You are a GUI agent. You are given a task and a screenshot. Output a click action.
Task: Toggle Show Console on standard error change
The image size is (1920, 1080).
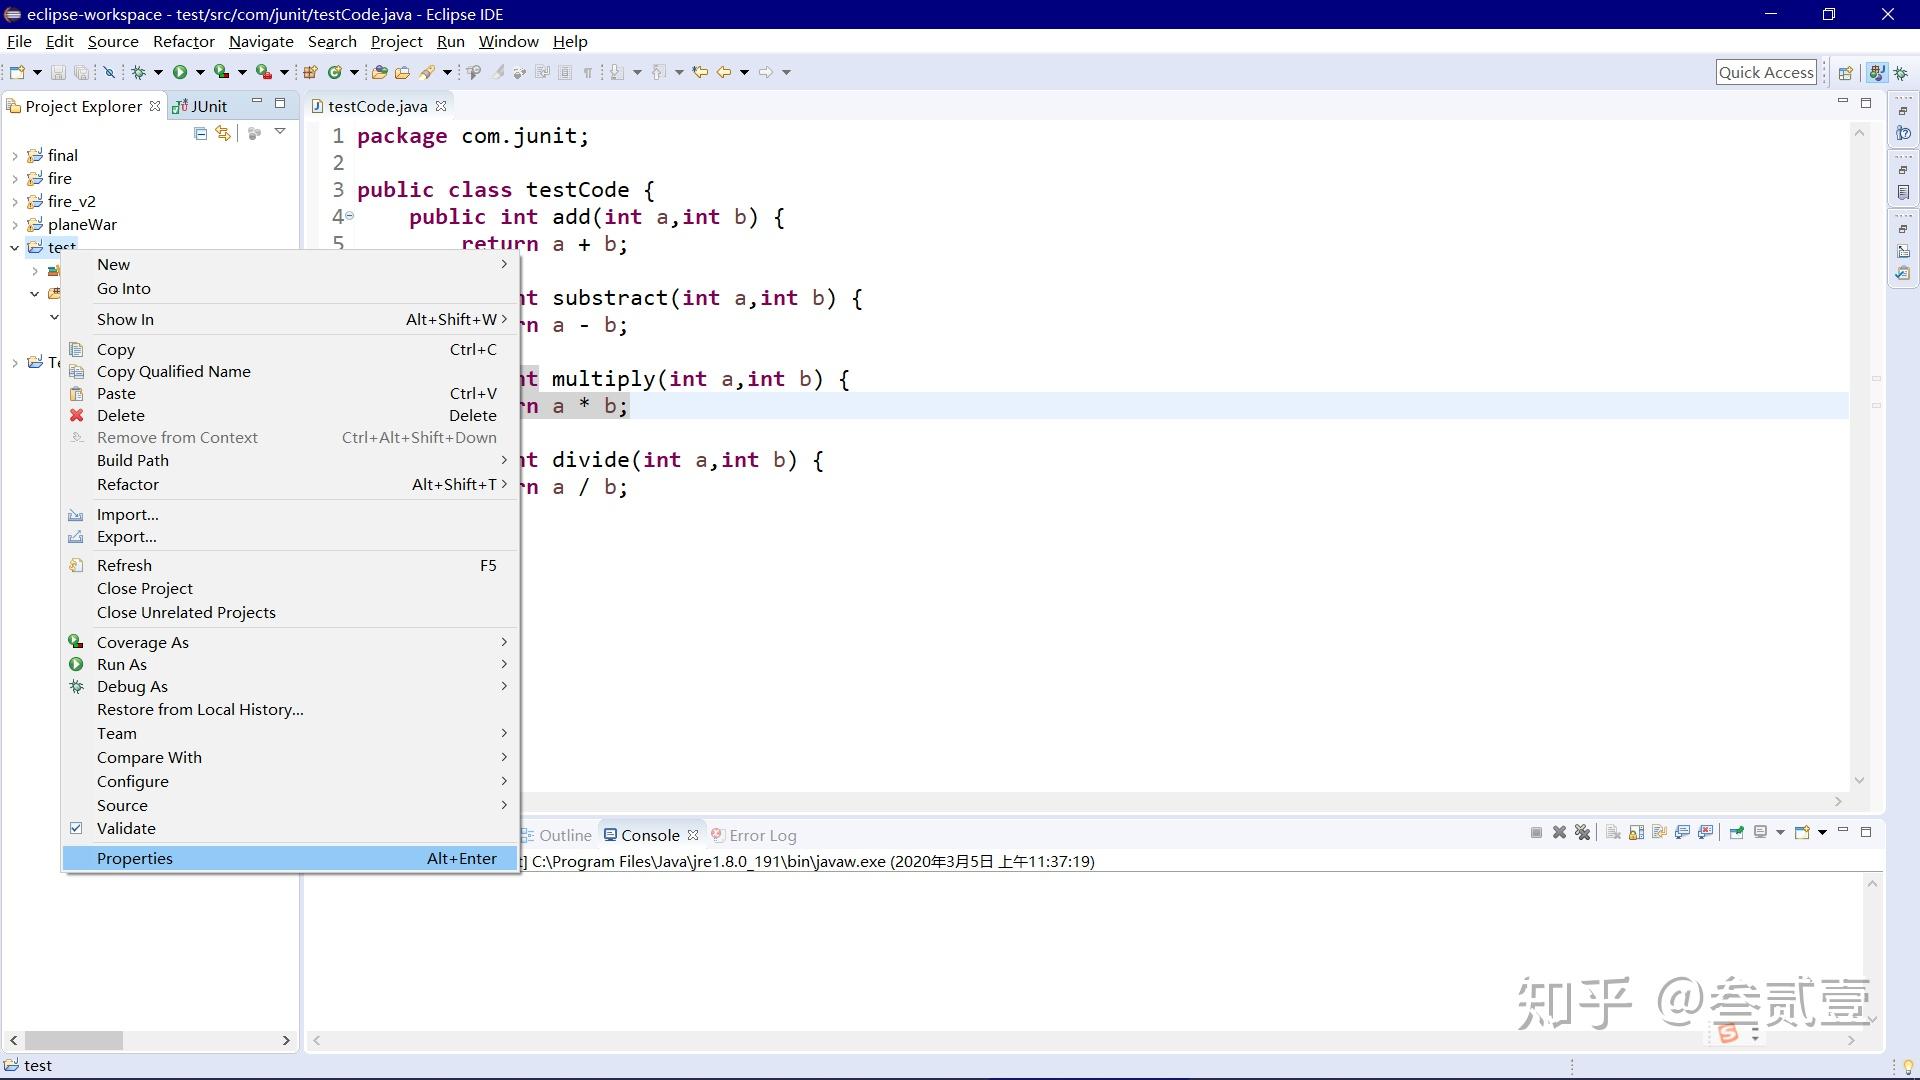pos(1706,833)
